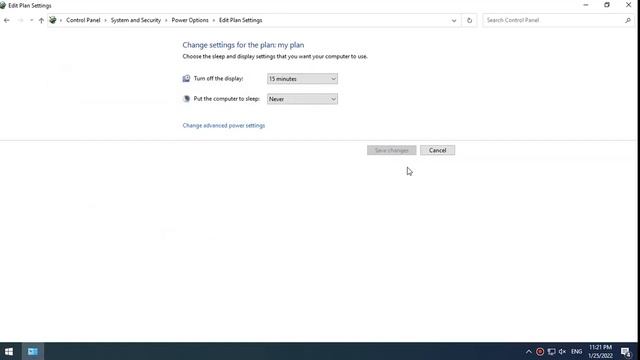Viewport: 640px width, 360px height.
Task: Open Change advanced power settings
Action: point(224,125)
